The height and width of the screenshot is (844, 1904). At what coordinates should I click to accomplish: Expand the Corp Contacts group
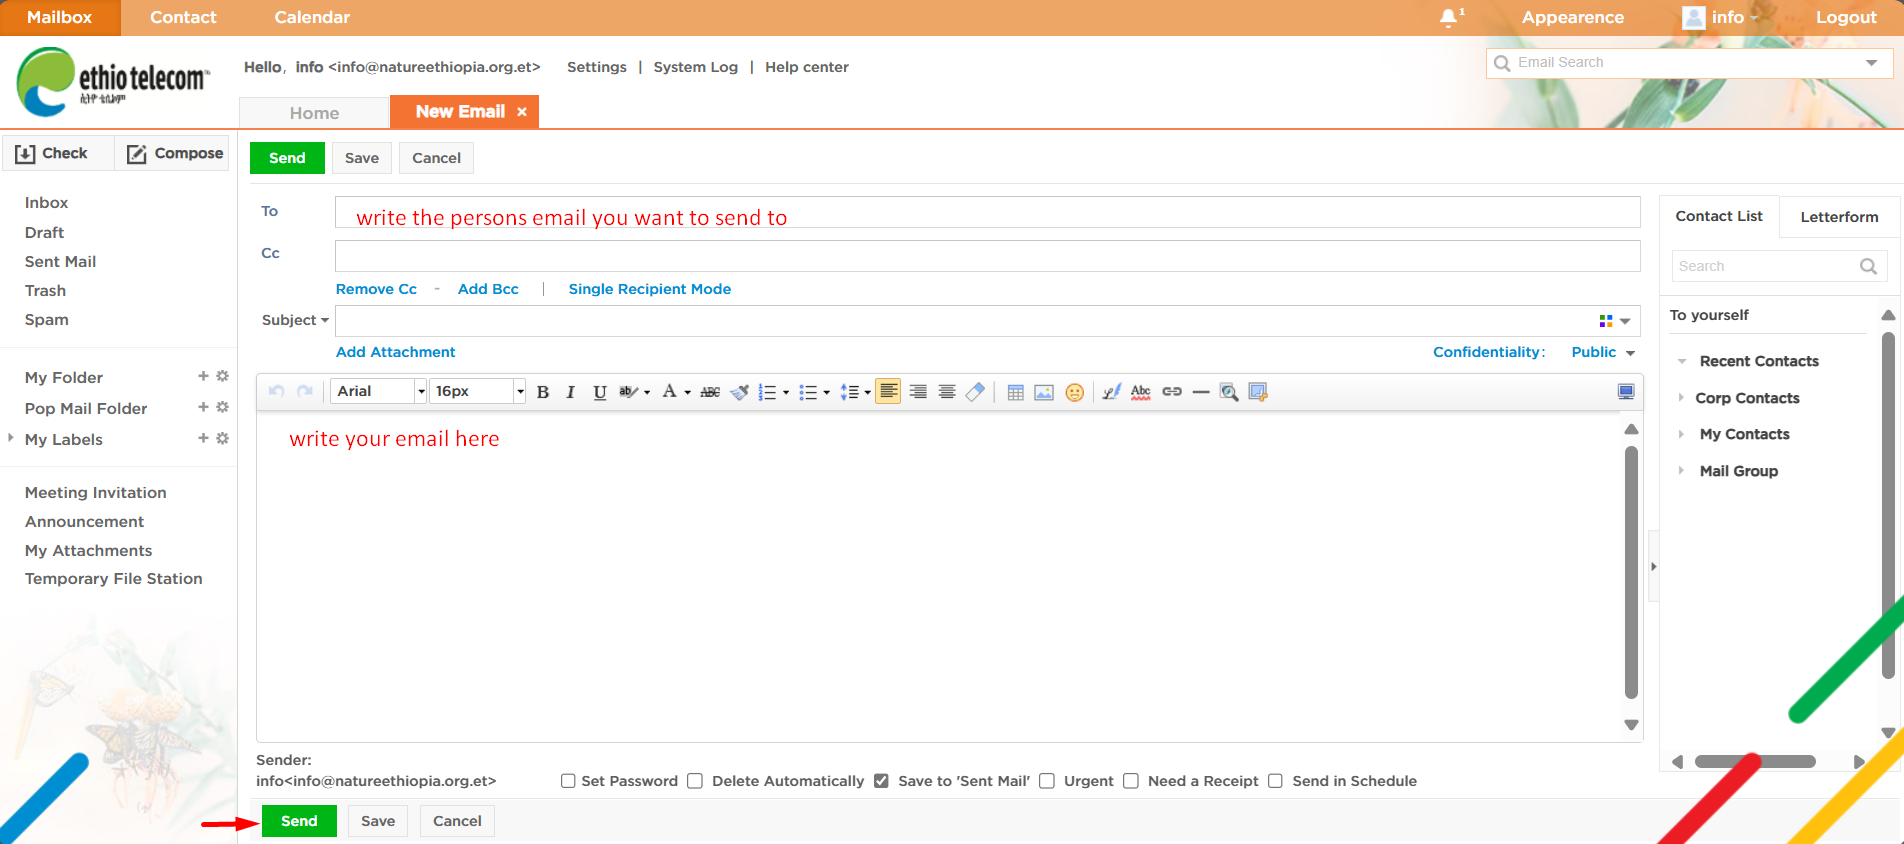coord(1746,398)
